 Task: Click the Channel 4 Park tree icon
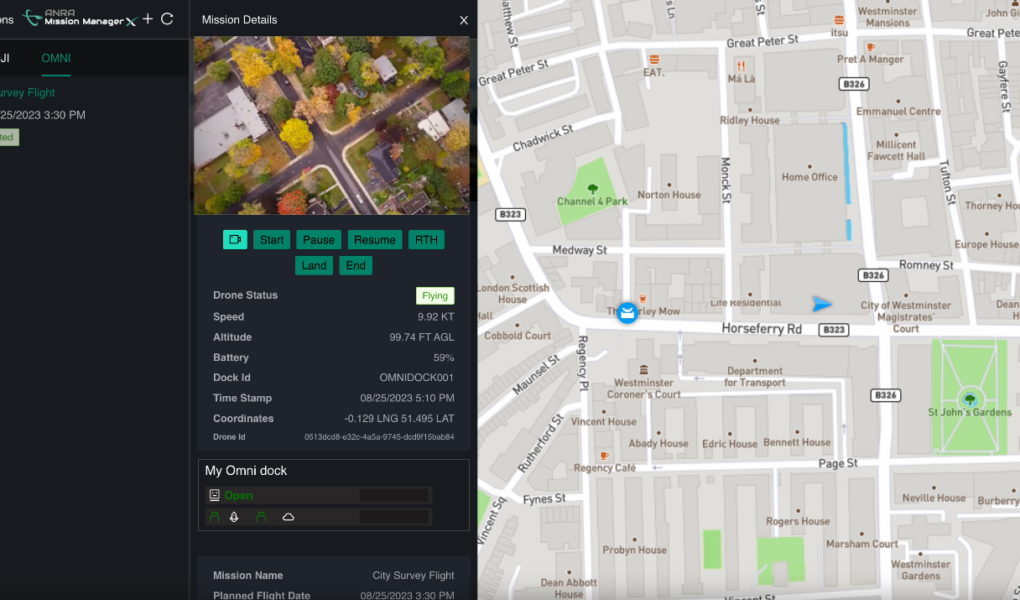(x=593, y=188)
